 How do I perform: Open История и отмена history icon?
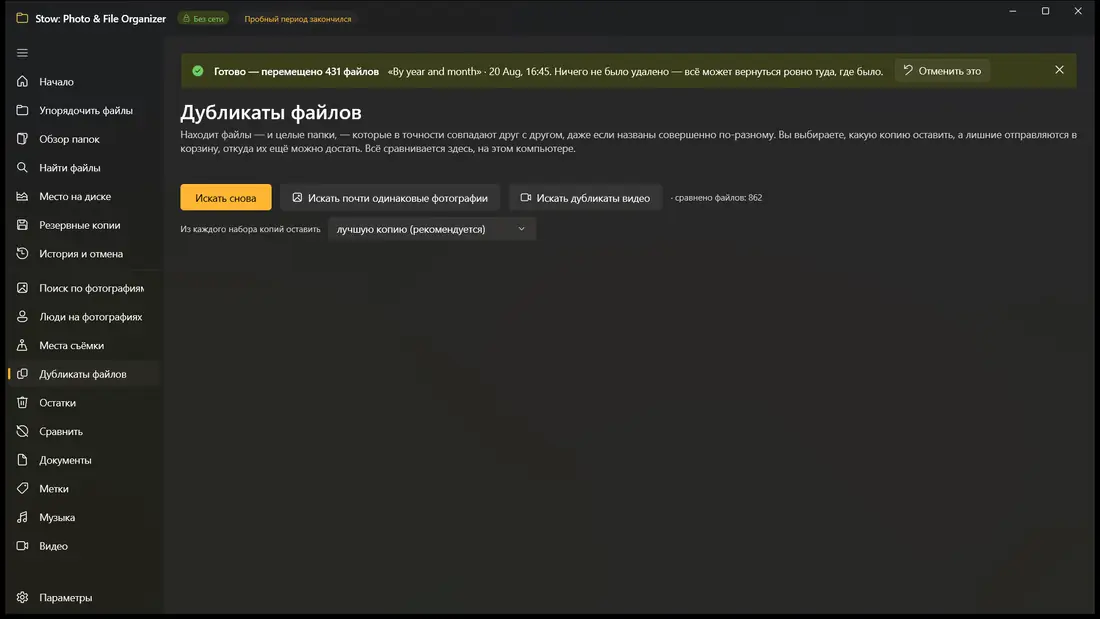pyautogui.click(x=22, y=253)
